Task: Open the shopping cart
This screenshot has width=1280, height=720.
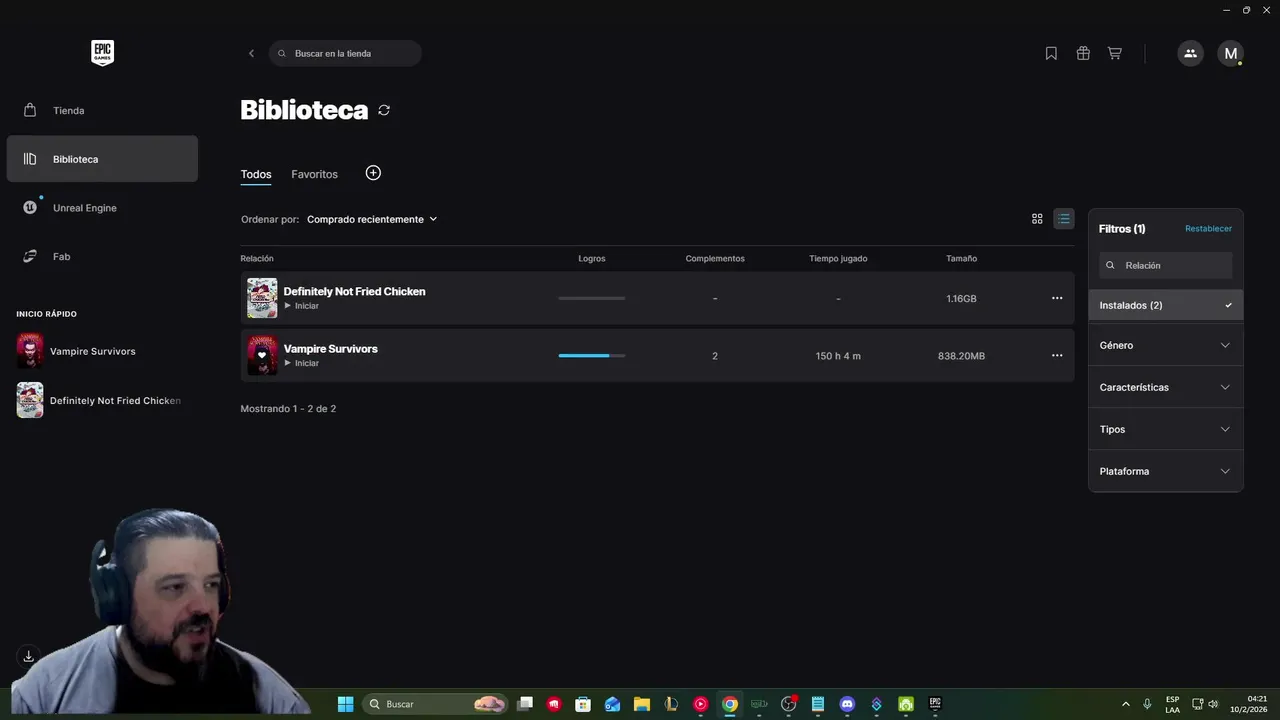Action: point(1114,53)
